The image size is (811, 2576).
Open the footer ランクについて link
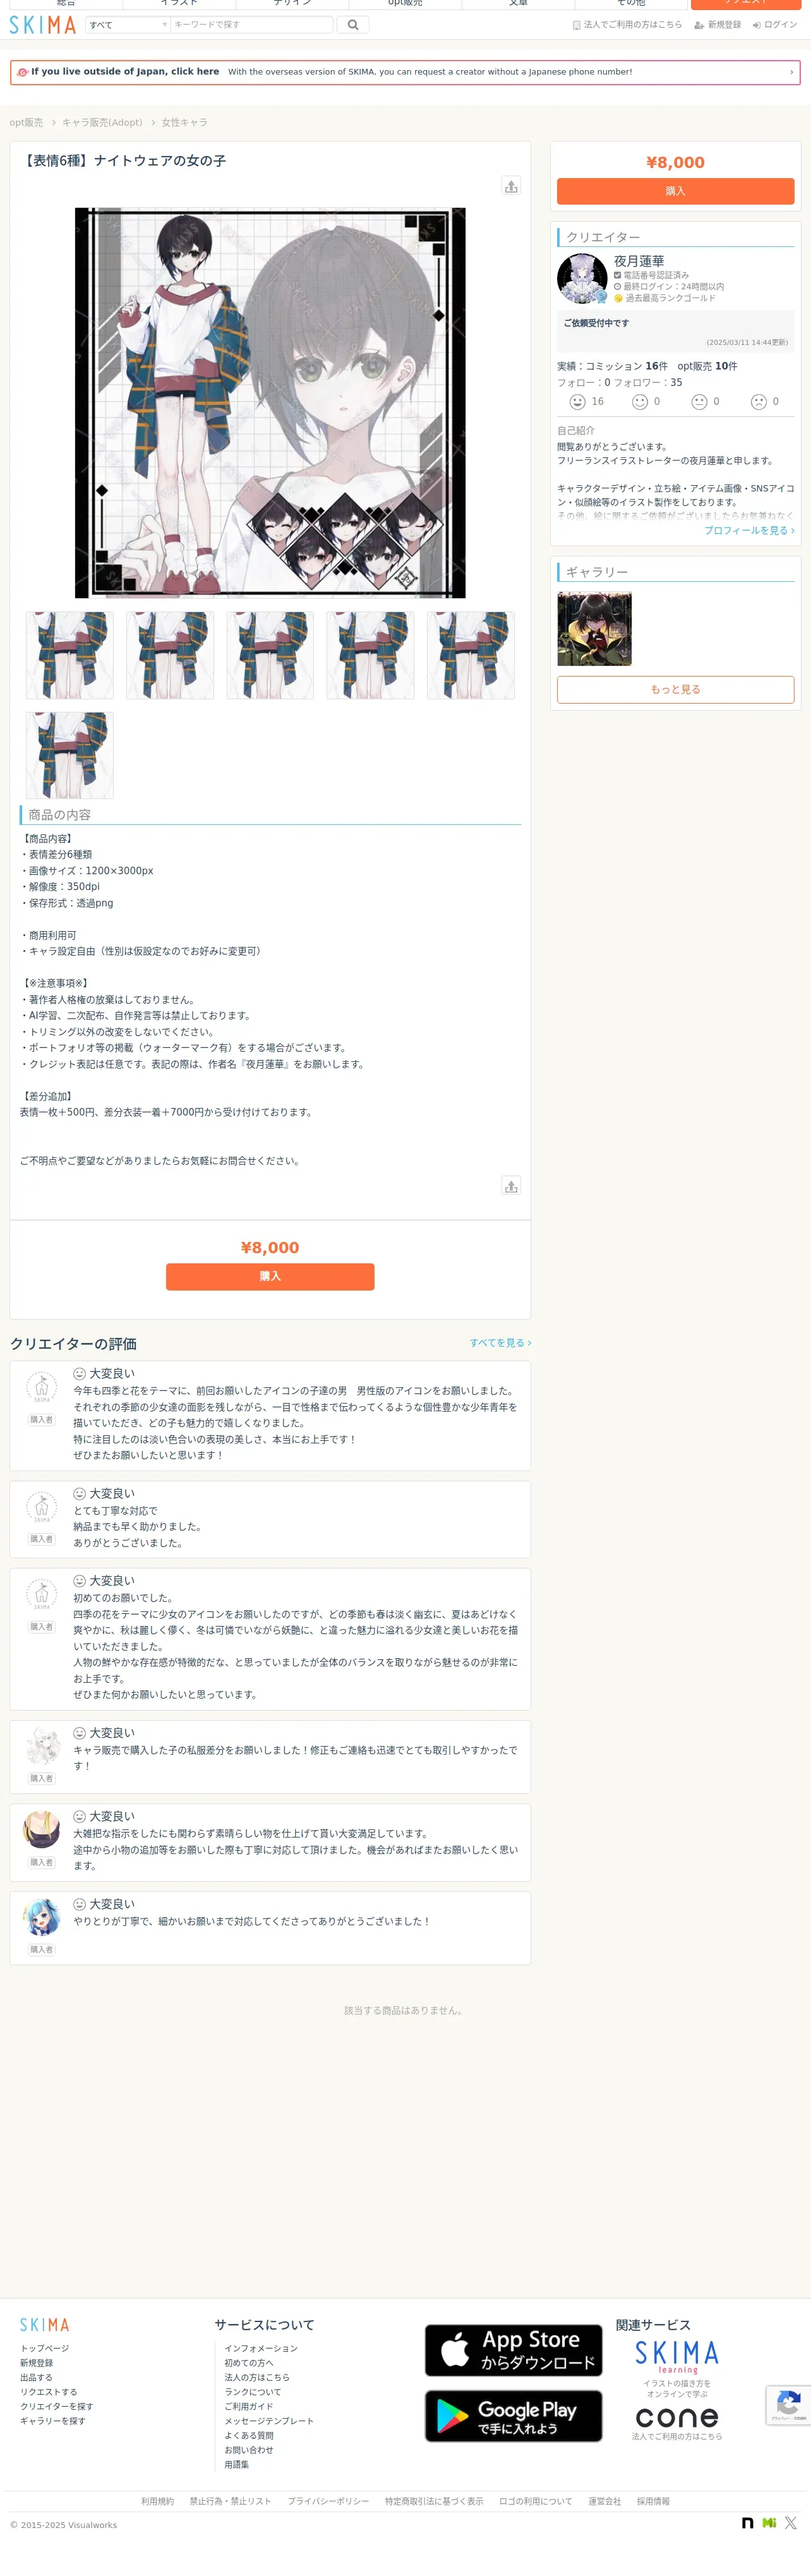point(253,2393)
